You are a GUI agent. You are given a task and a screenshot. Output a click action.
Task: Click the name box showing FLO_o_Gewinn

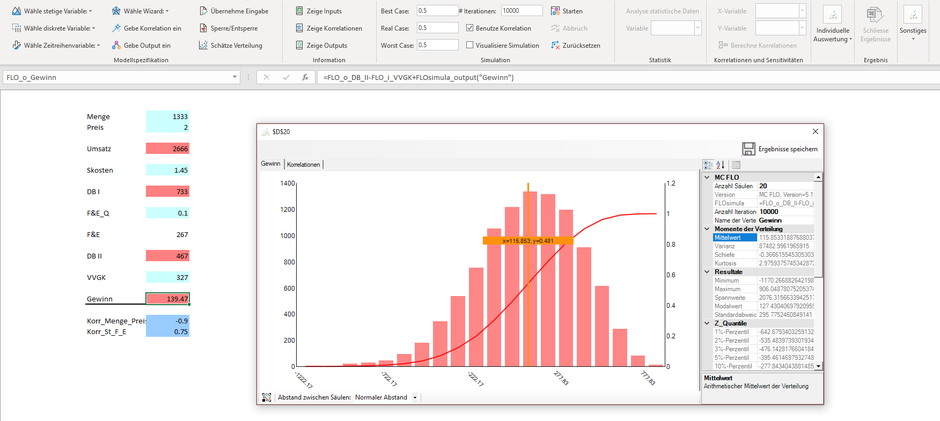click(x=117, y=77)
